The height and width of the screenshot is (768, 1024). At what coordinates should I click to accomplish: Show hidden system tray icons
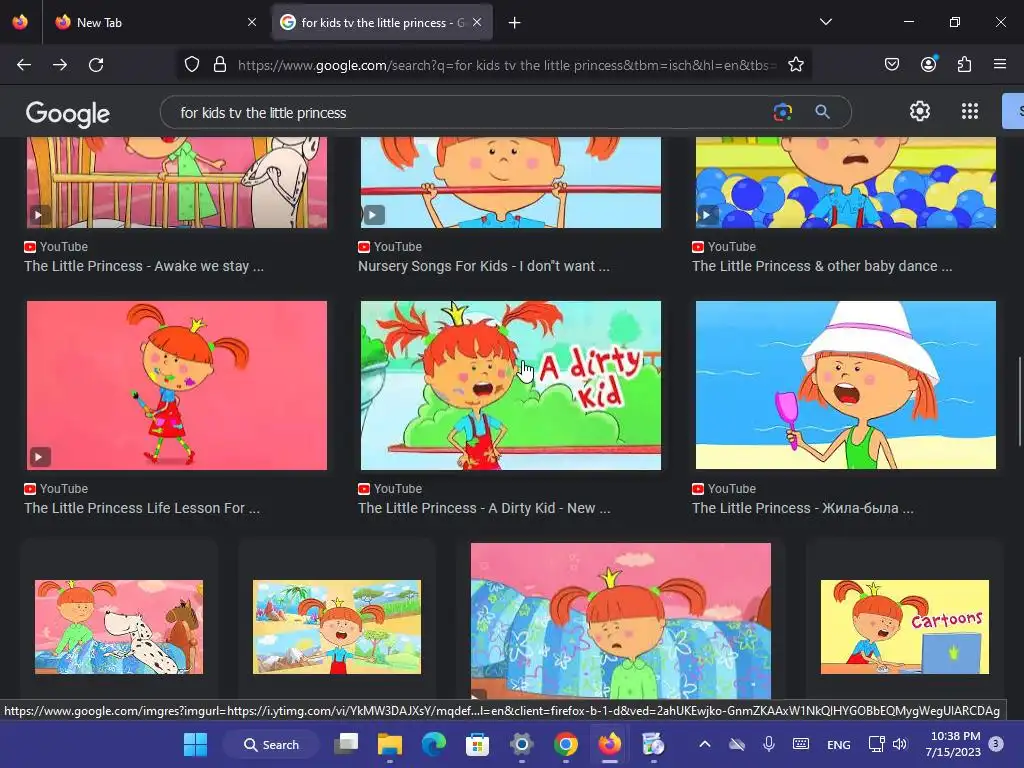pyautogui.click(x=705, y=744)
